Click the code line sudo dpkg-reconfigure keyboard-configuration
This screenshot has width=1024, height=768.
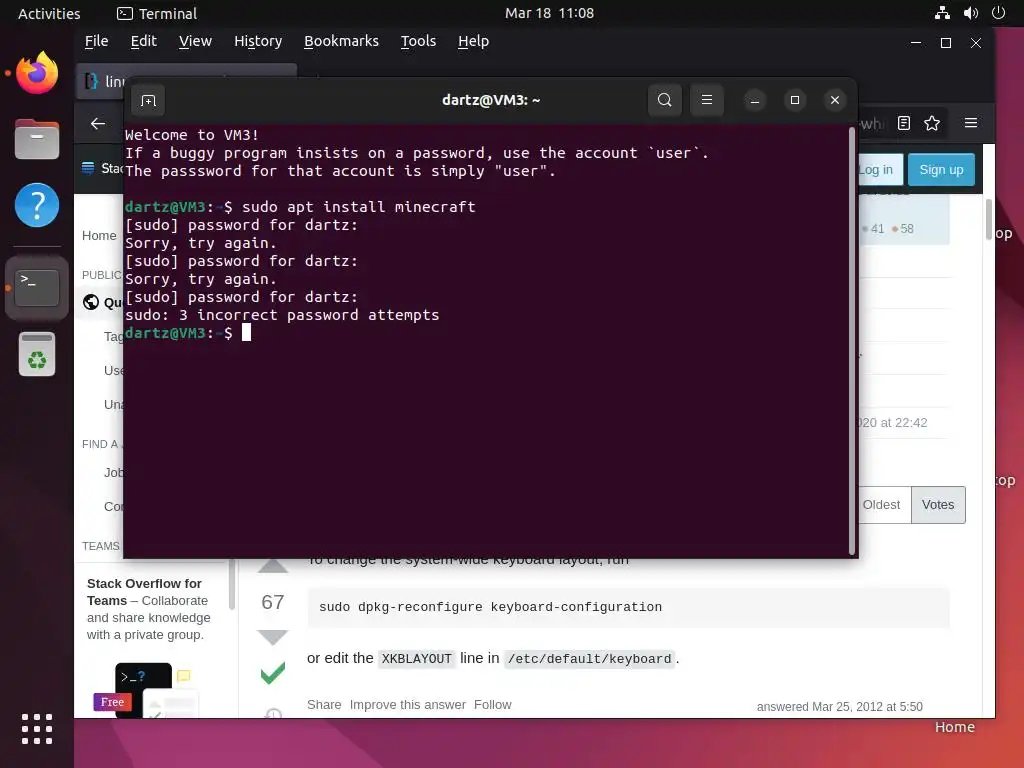(x=490, y=607)
